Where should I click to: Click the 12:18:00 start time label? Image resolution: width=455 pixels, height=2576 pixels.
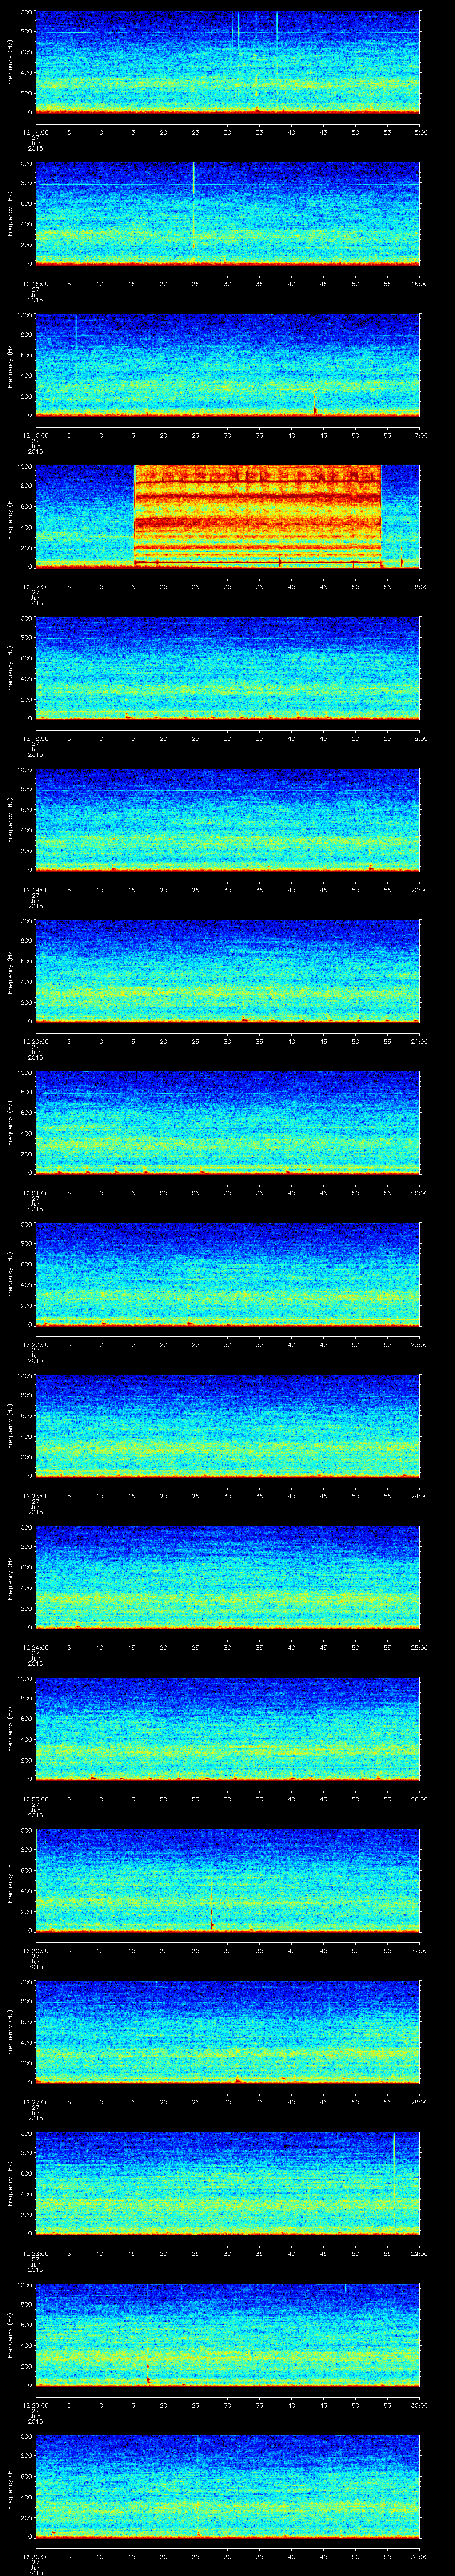[x=36, y=738]
